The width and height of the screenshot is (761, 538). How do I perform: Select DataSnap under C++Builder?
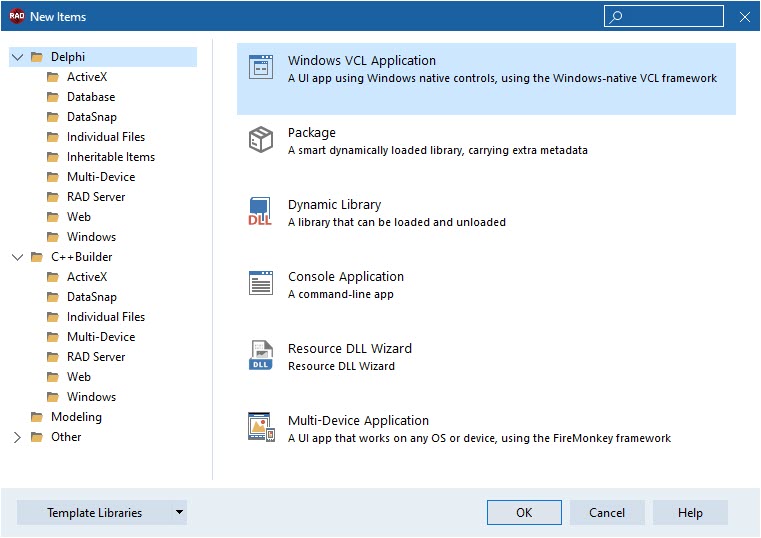pyautogui.click(x=92, y=297)
